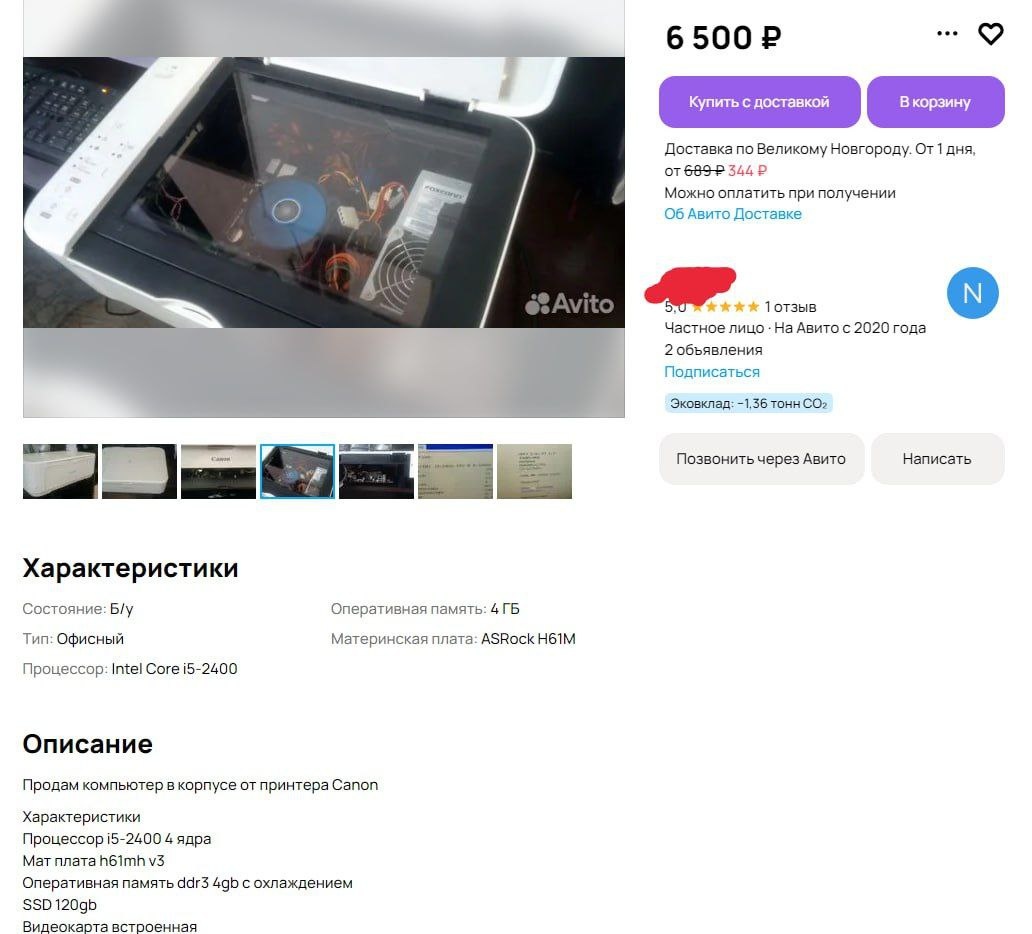This screenshot has height=934, width=1032.
Task: Add listing to favorites with heart icon
Action: click(x=990, y=34)
